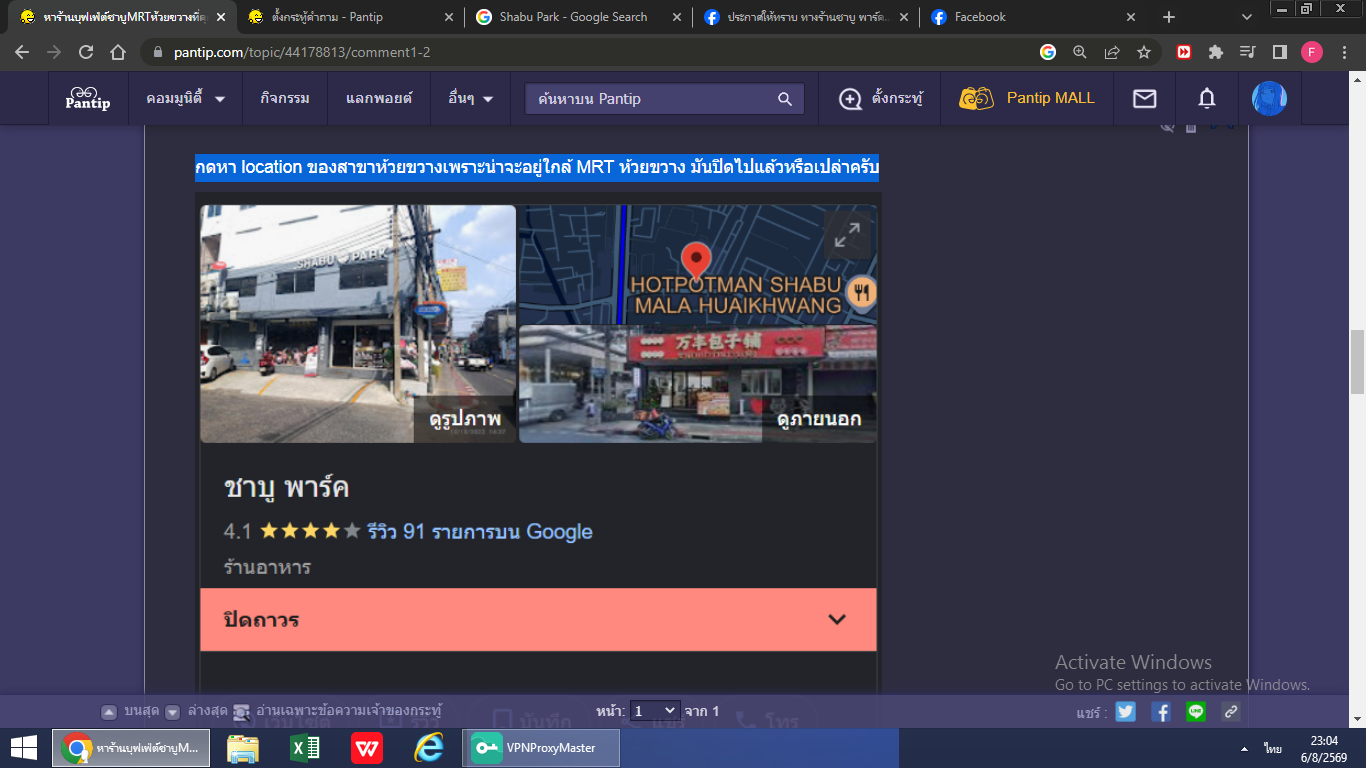
Task: Open the new tab plus button
Action: pos(1169,17)
